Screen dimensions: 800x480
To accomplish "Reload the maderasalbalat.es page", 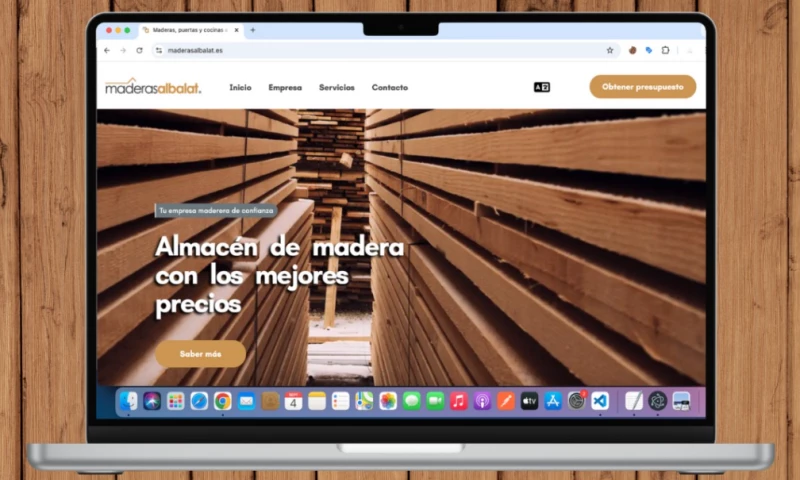I will pos(139,50).
